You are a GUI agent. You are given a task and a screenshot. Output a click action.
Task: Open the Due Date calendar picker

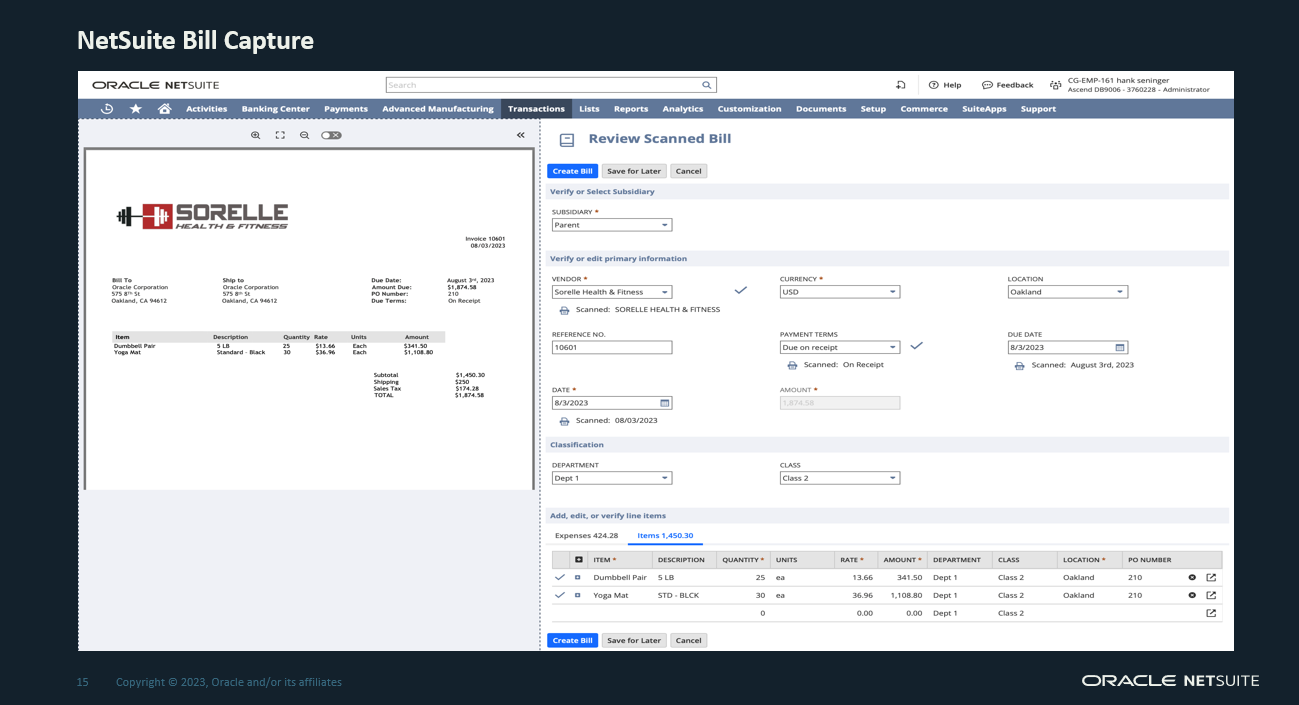(1120, 347)
